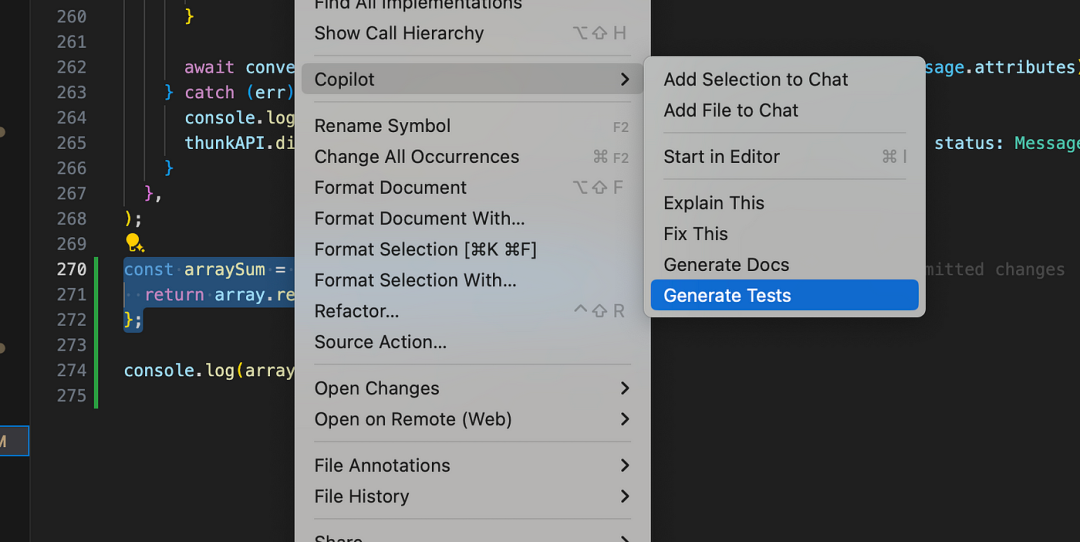This screenshot has height=542, width=1080.
Task: Open the File History submenu chevron
Action: click(x=625, y=496)
